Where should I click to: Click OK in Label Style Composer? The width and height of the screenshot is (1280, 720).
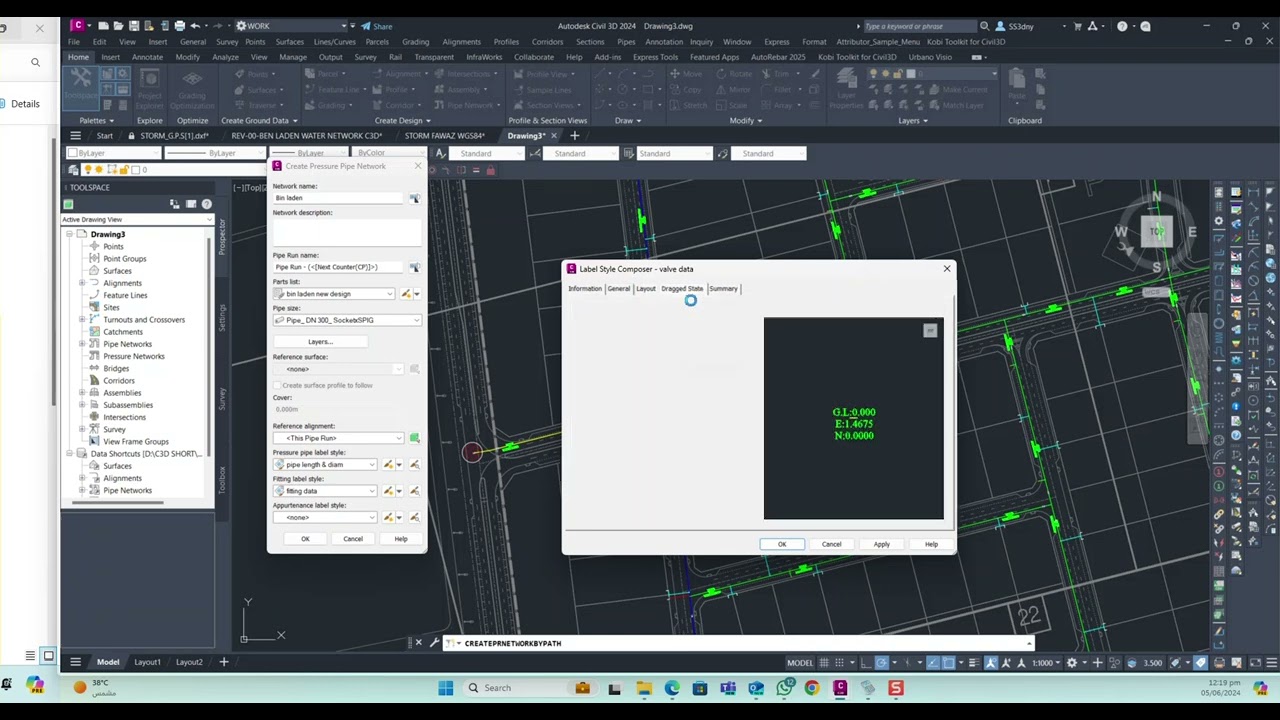pyautogui.click(x=782, y=544)
